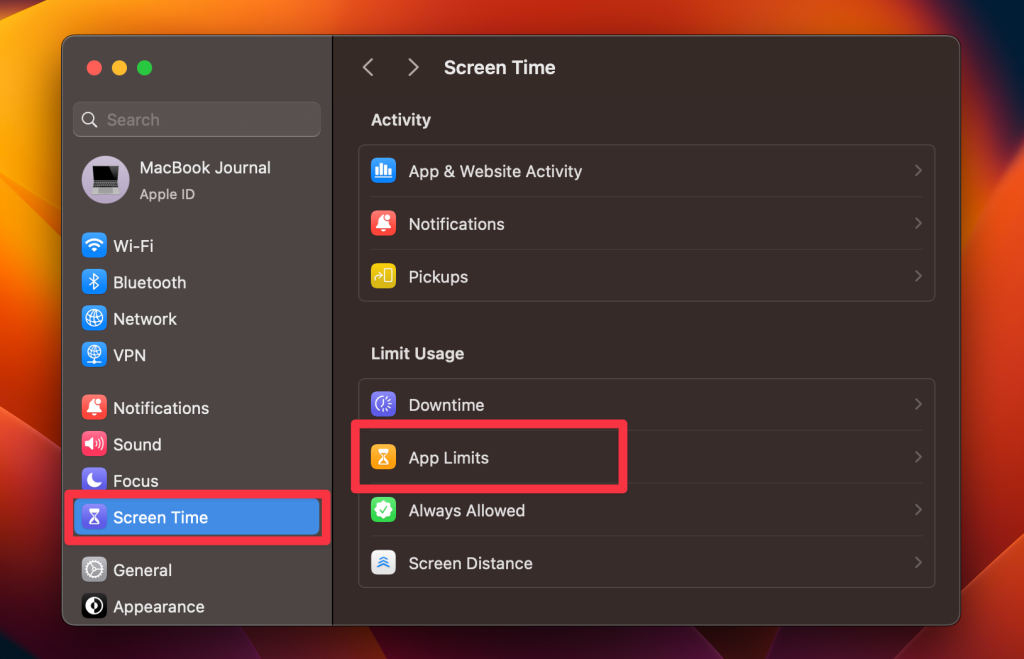This screenshot has height=659, width=1024.
Task: Open Always Allowed settings
Action: click(x=647, y=510)
